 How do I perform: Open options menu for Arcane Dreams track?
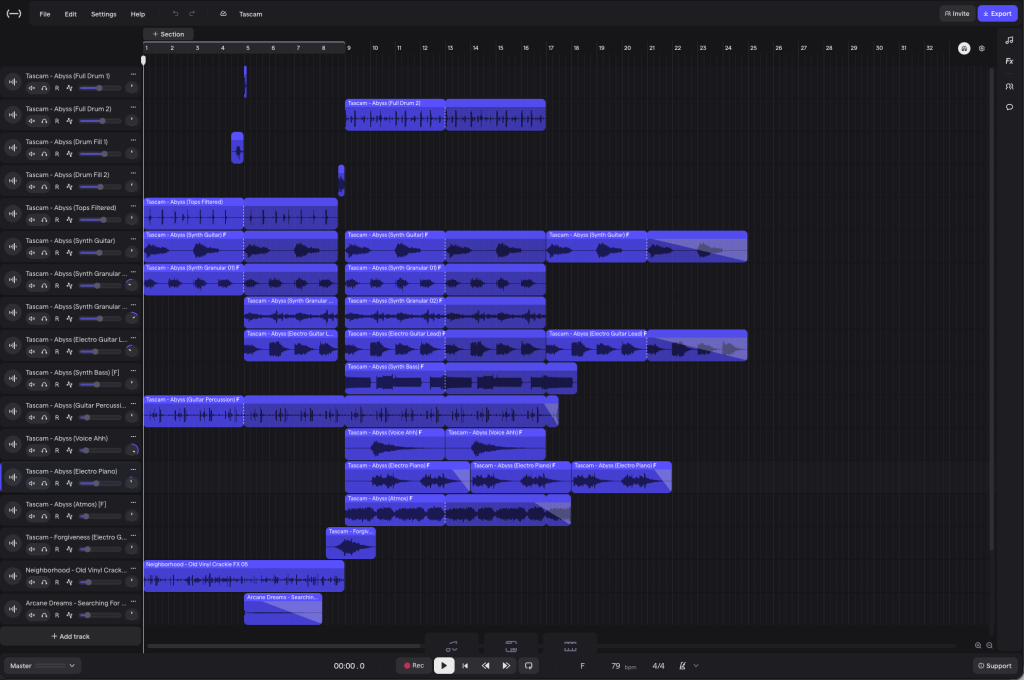tap(133, 601)
